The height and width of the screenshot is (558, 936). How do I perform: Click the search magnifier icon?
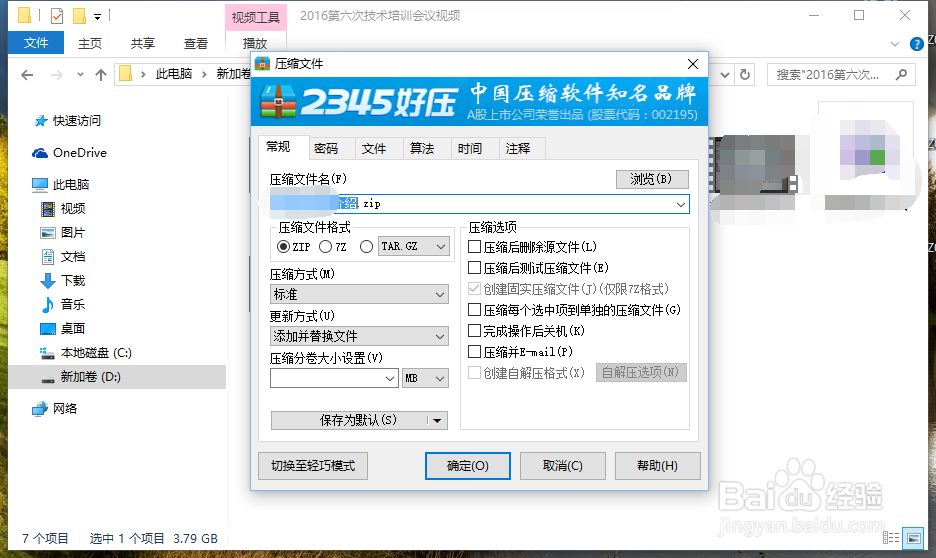(901, 75)
